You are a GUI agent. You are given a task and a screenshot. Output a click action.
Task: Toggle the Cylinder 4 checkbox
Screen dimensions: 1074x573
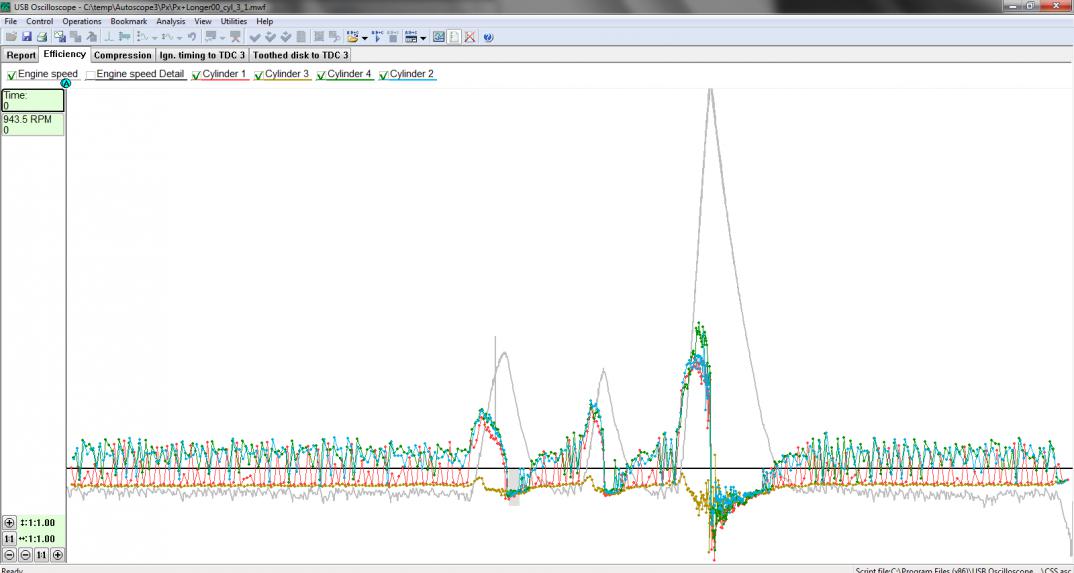(322, 75)
